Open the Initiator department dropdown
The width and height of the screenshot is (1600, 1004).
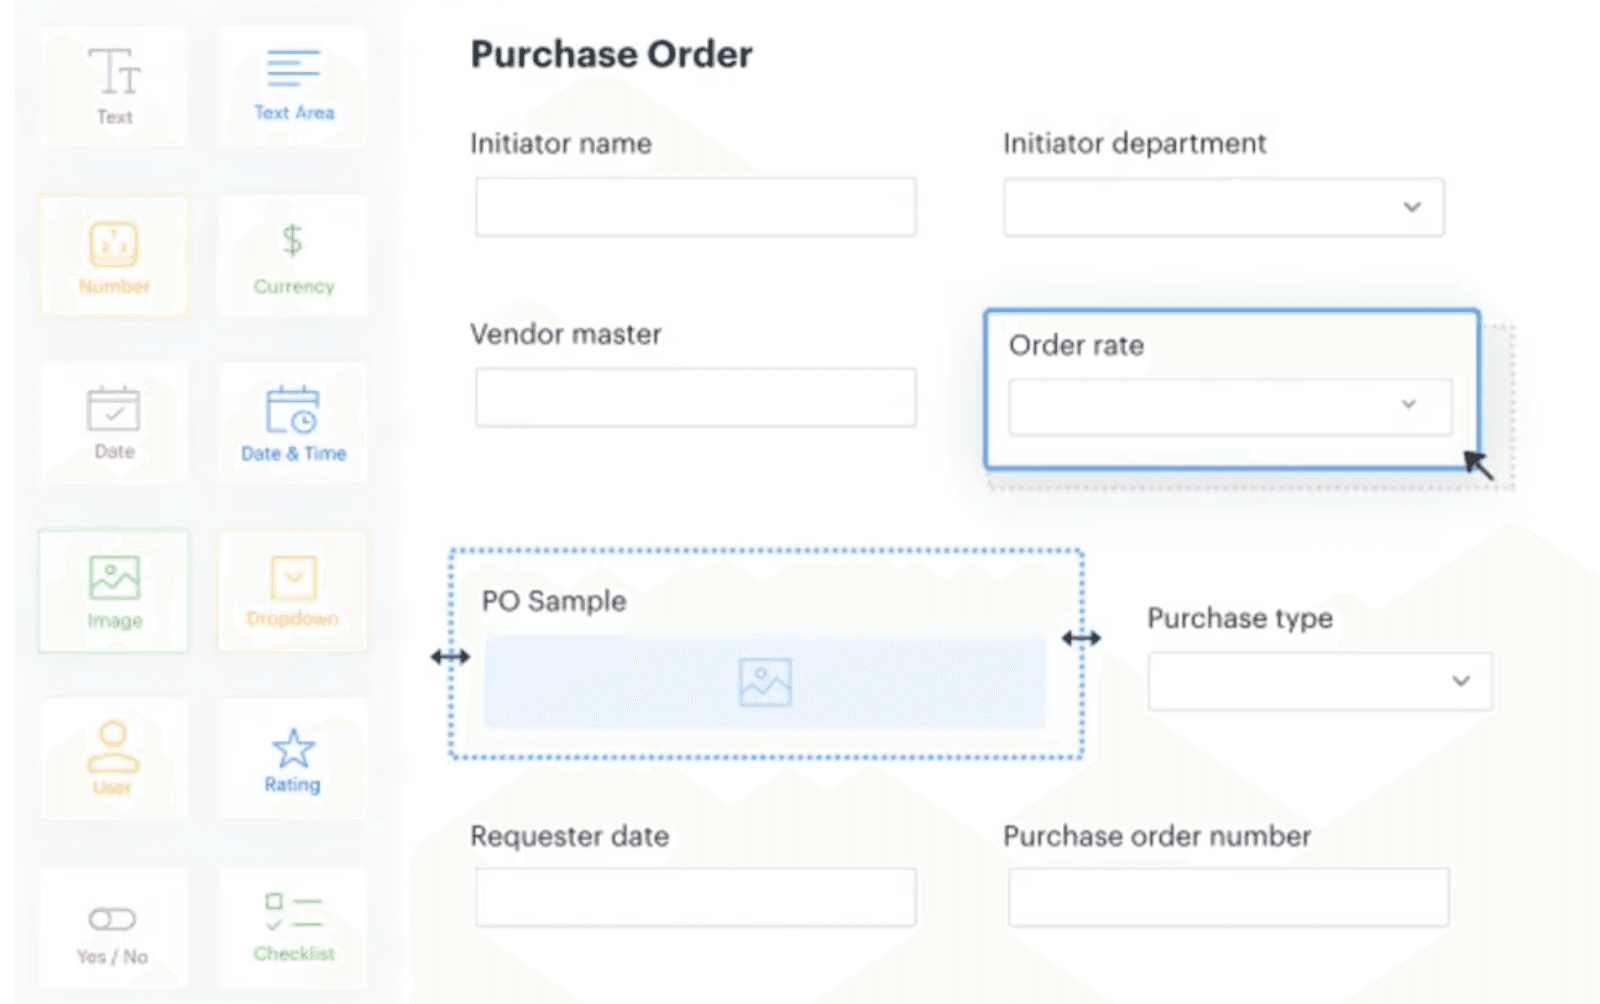click(1224, 207)
